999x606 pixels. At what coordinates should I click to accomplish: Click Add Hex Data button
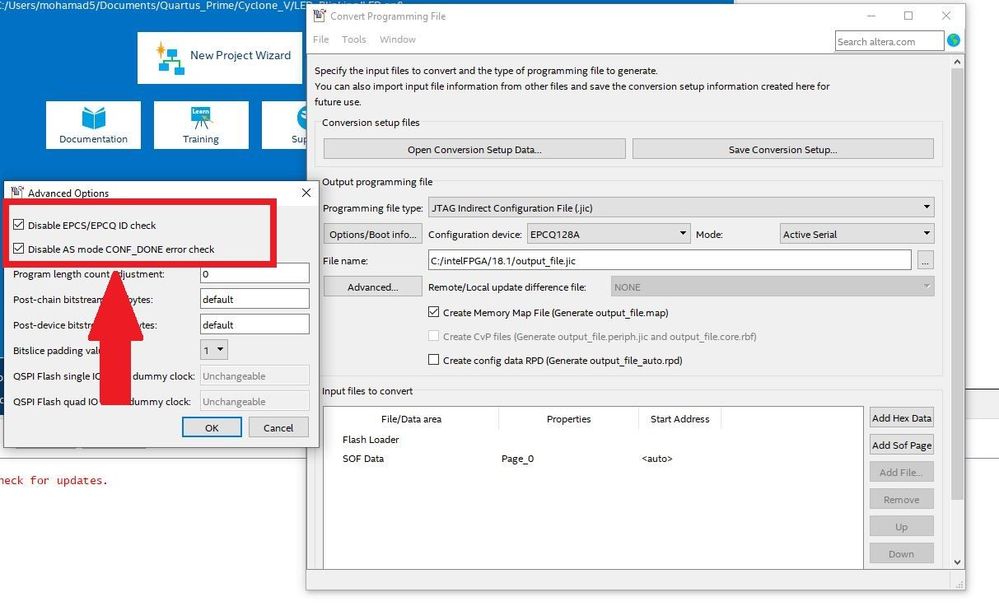[902, 418]
